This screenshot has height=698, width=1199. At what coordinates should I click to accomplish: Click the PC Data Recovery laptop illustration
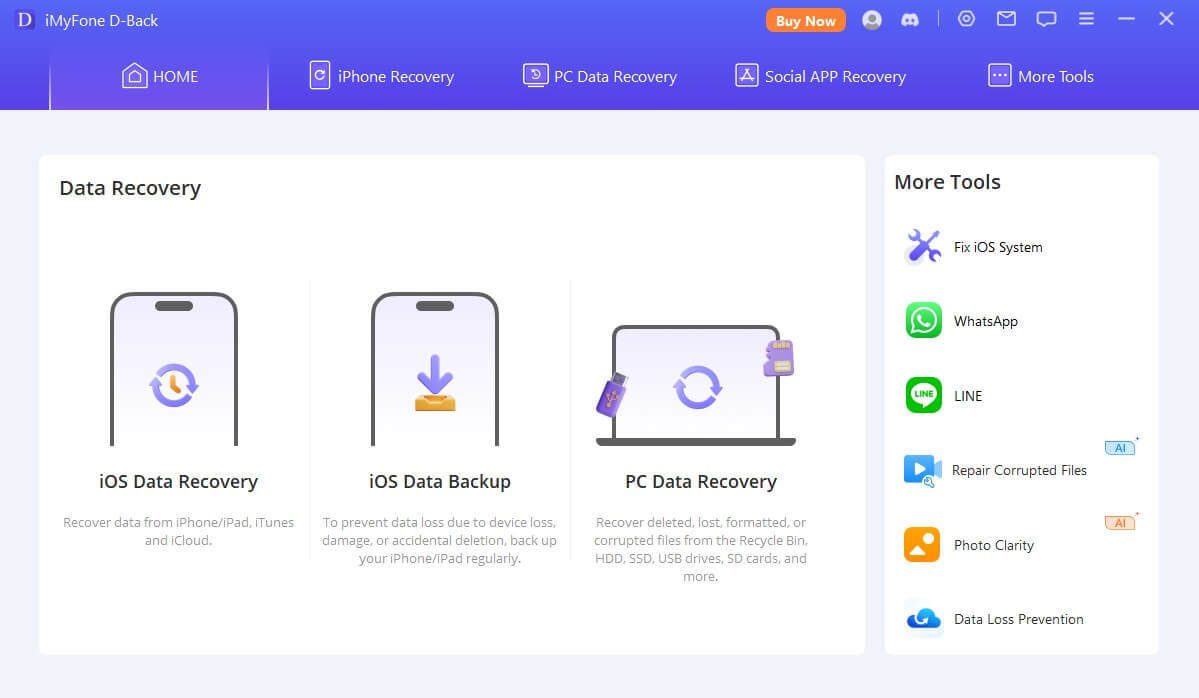pos(696,385)
